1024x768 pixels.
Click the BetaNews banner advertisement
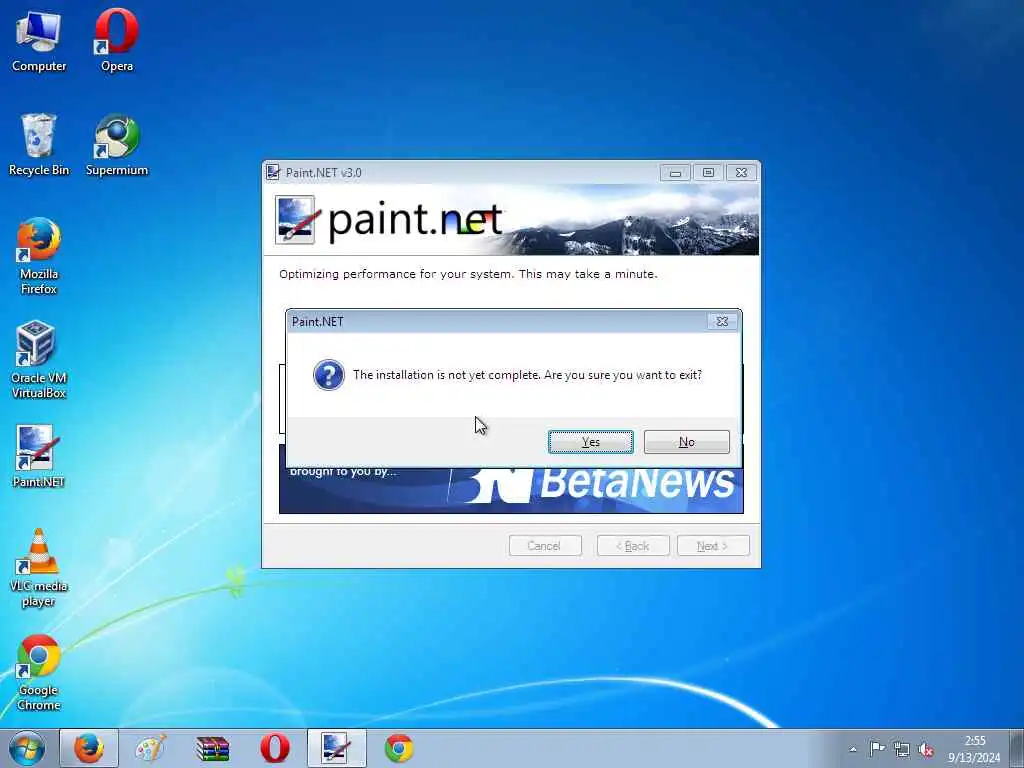[511, 490]
